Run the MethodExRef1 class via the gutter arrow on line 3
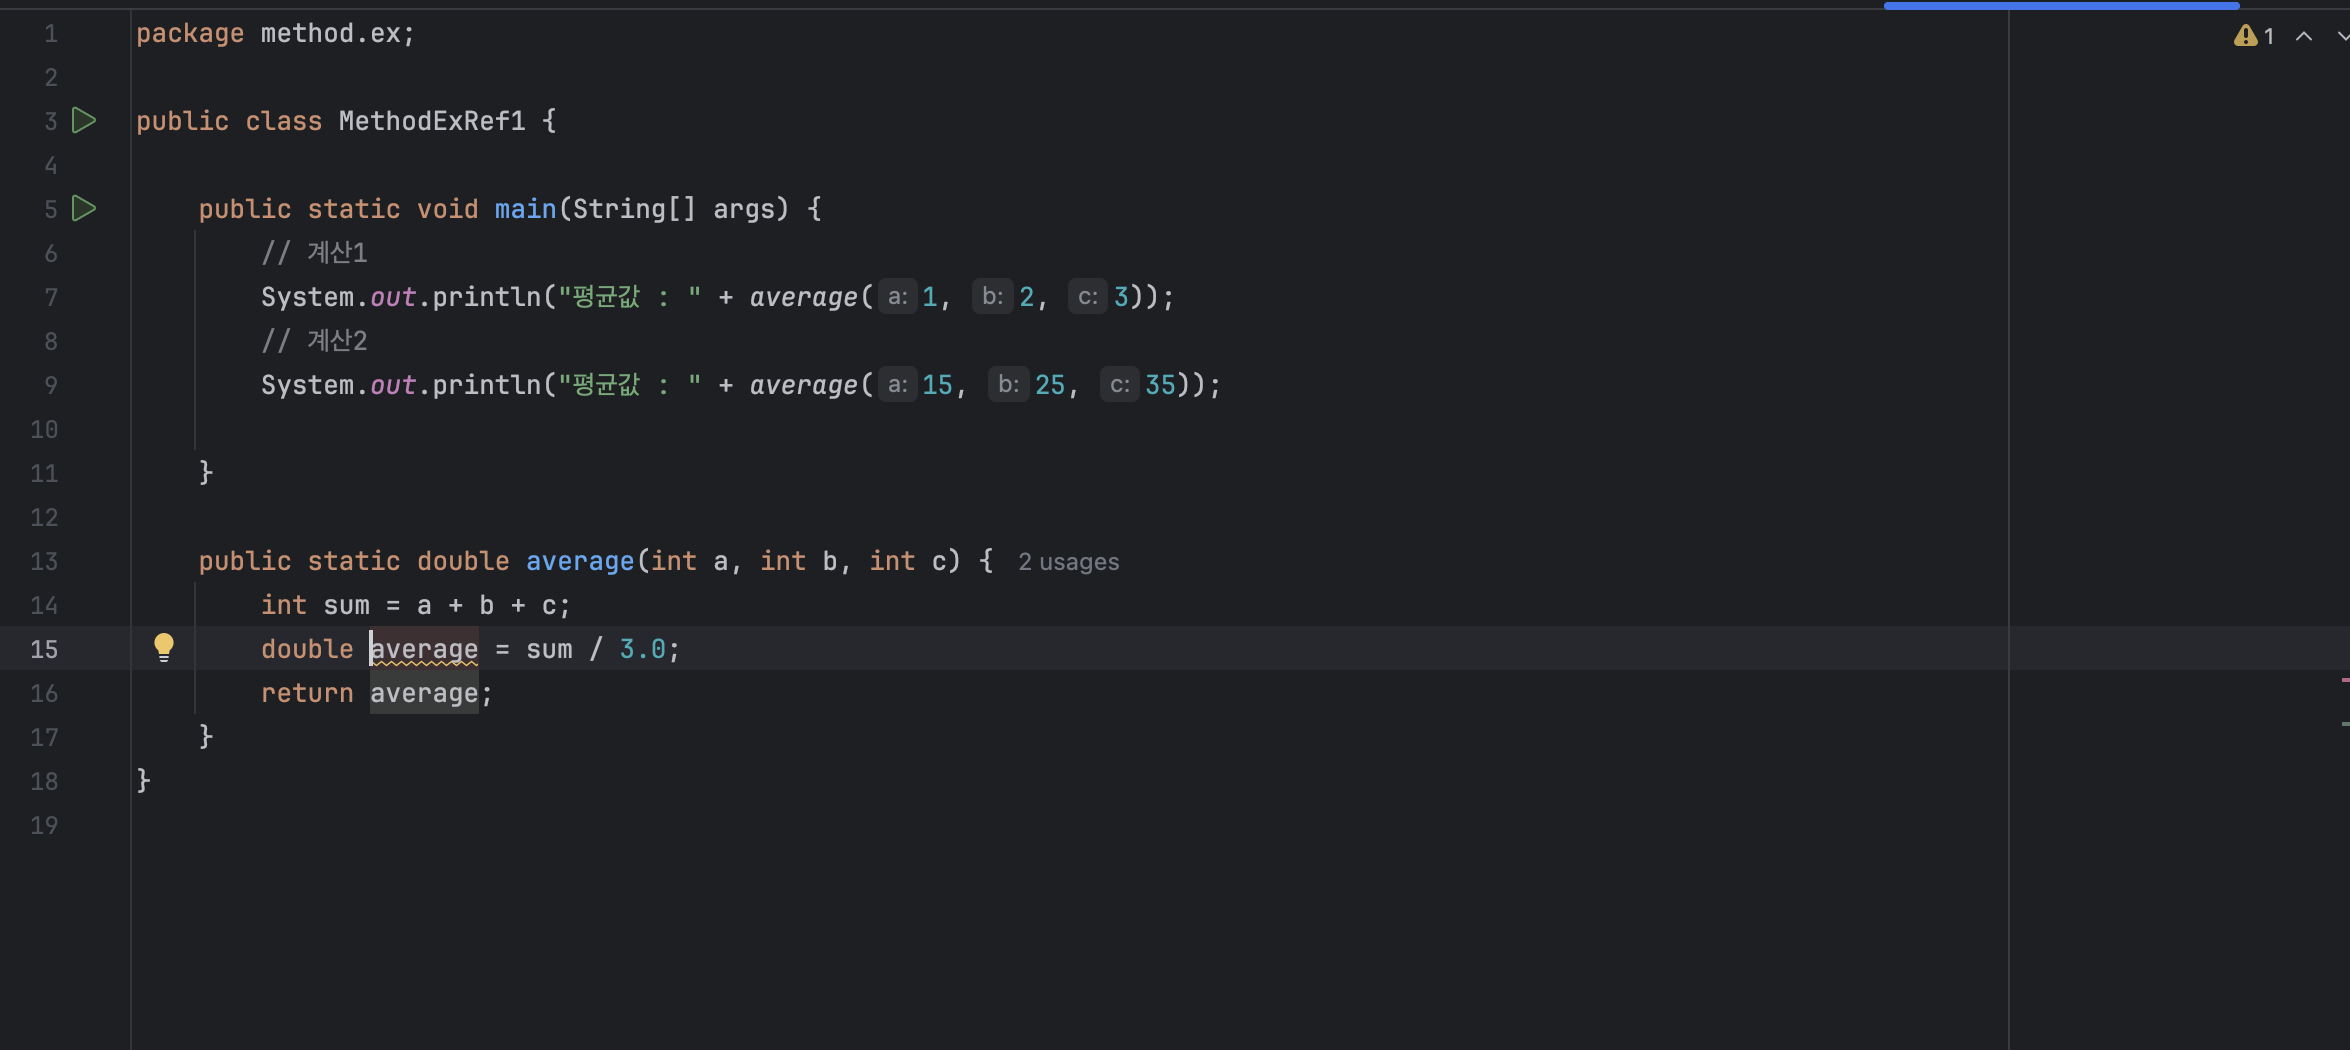The height and width of the screenshot is (1050, 2350). coord(84,121)
